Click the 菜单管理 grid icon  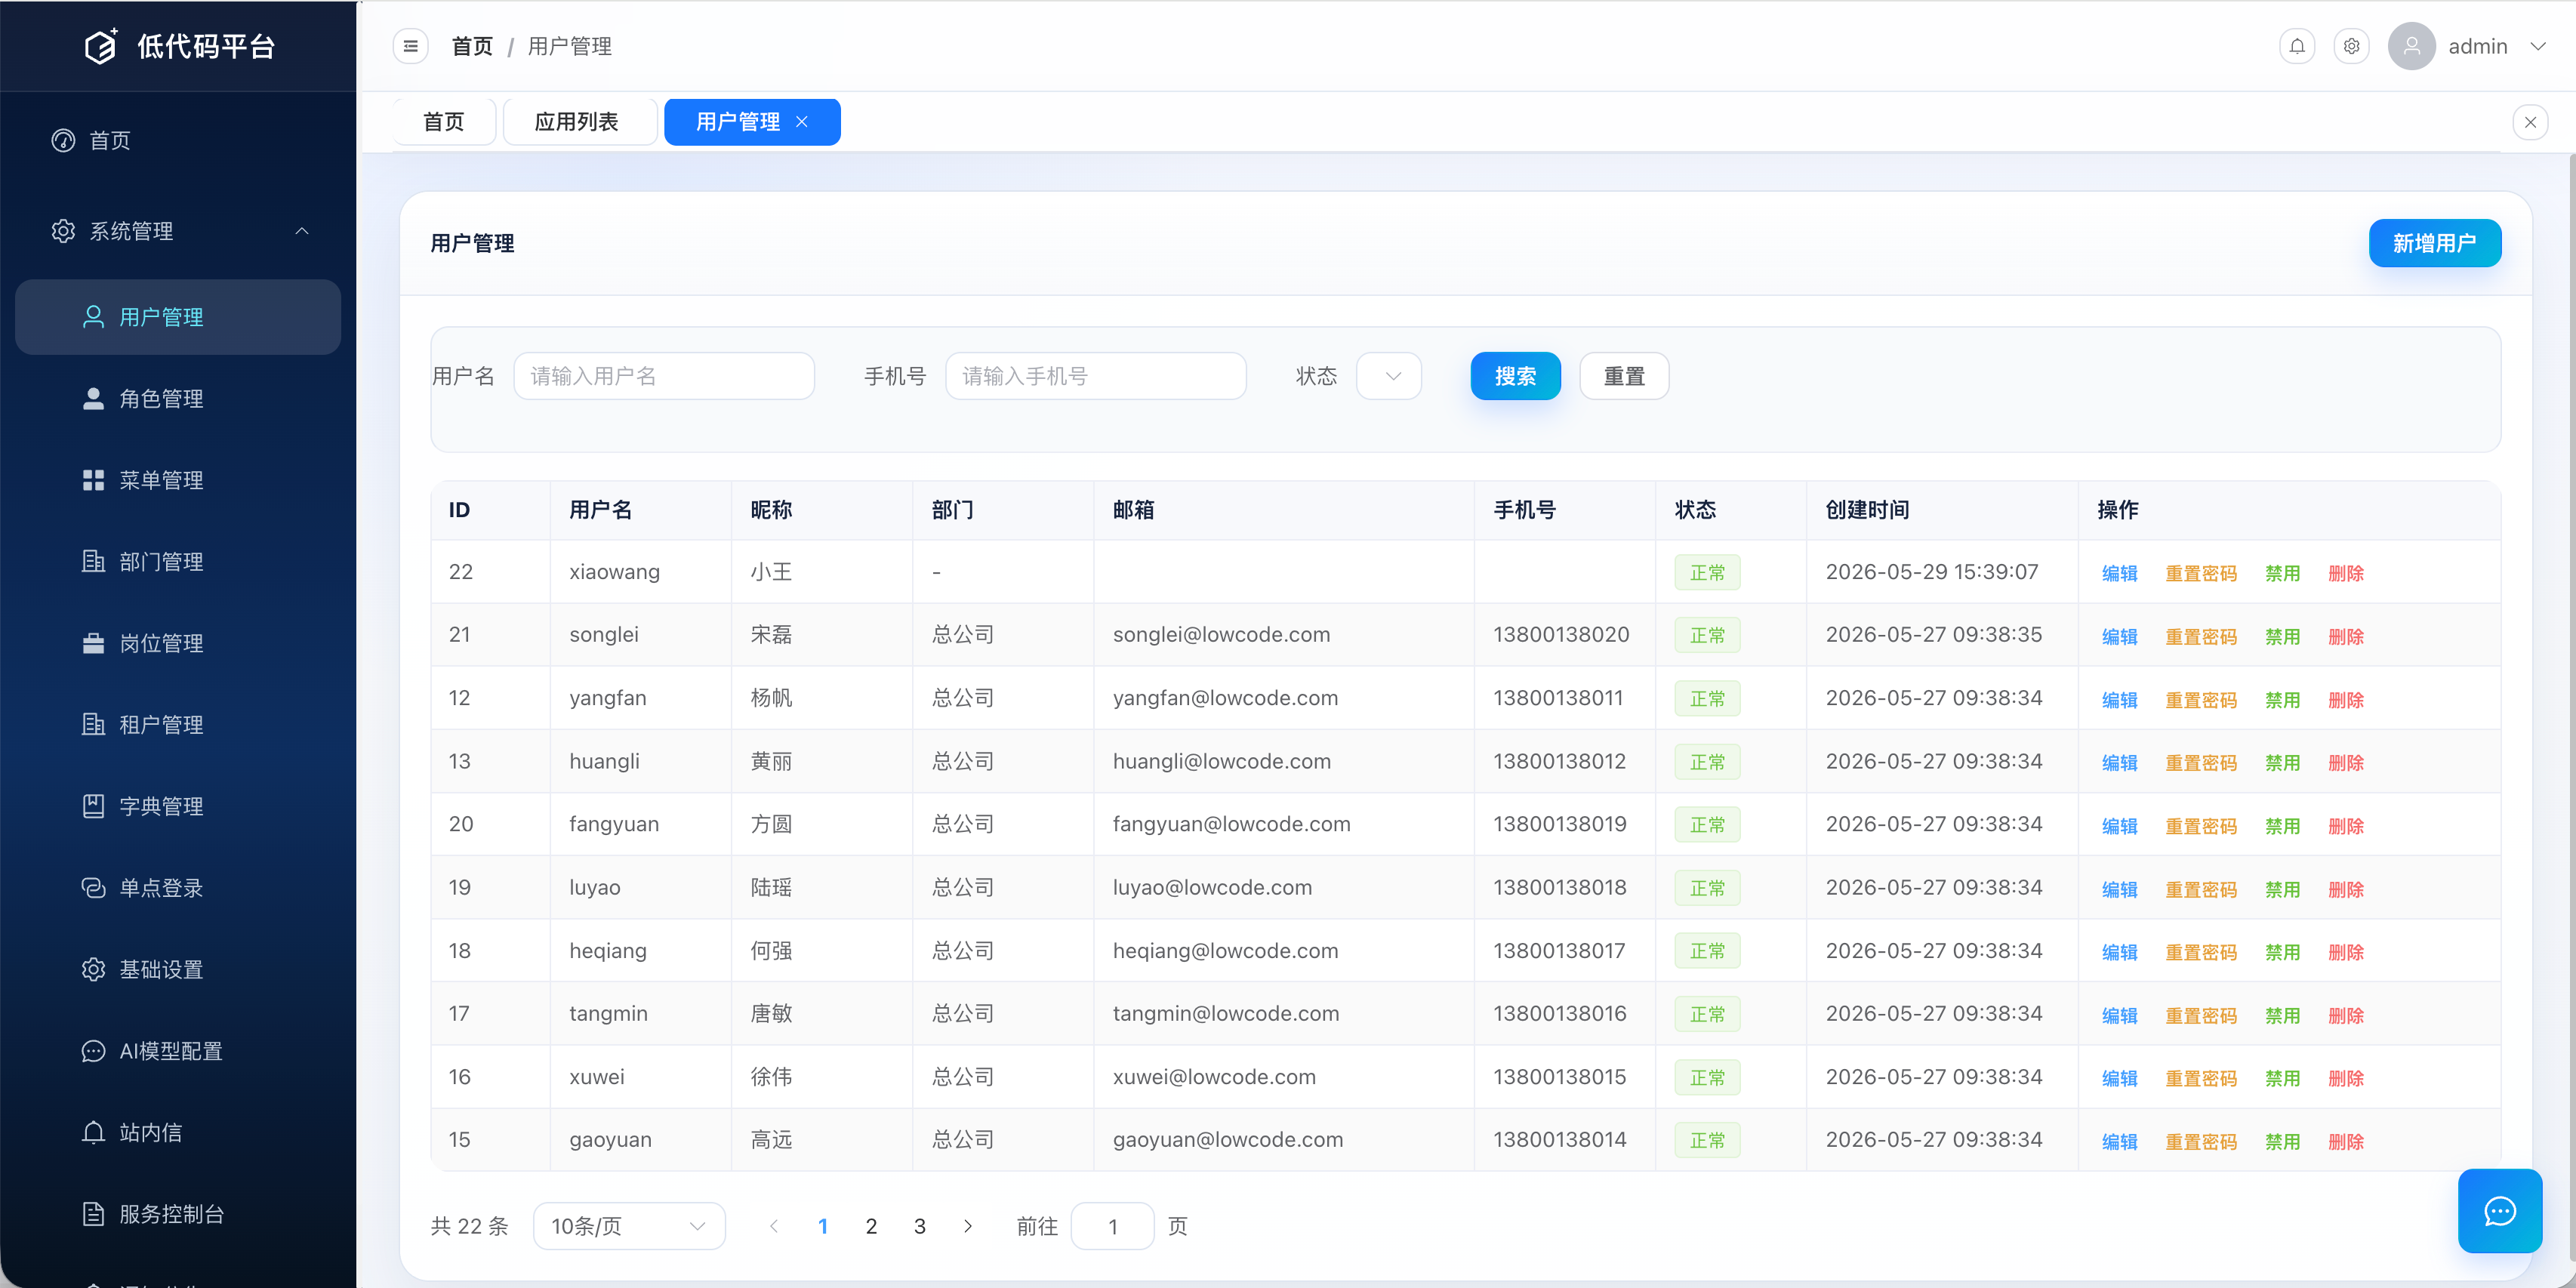(93, 480)
